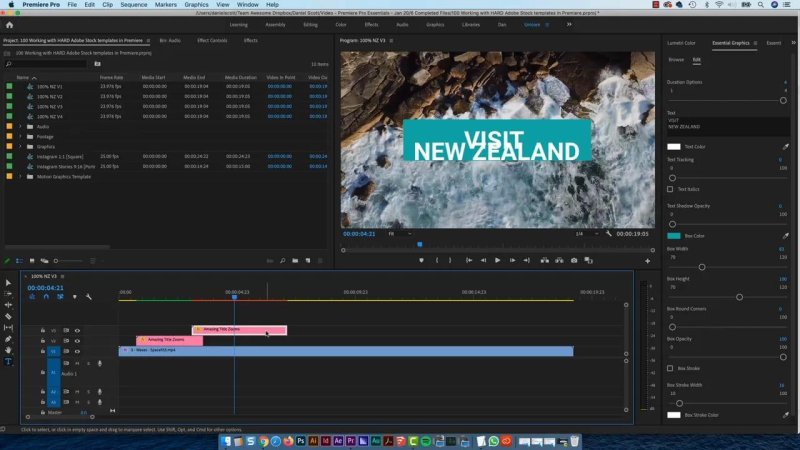The height and width of the screenshot is (450, 800).
Task: Enable Box Stroke checkbox
Action: click(670, 368)
